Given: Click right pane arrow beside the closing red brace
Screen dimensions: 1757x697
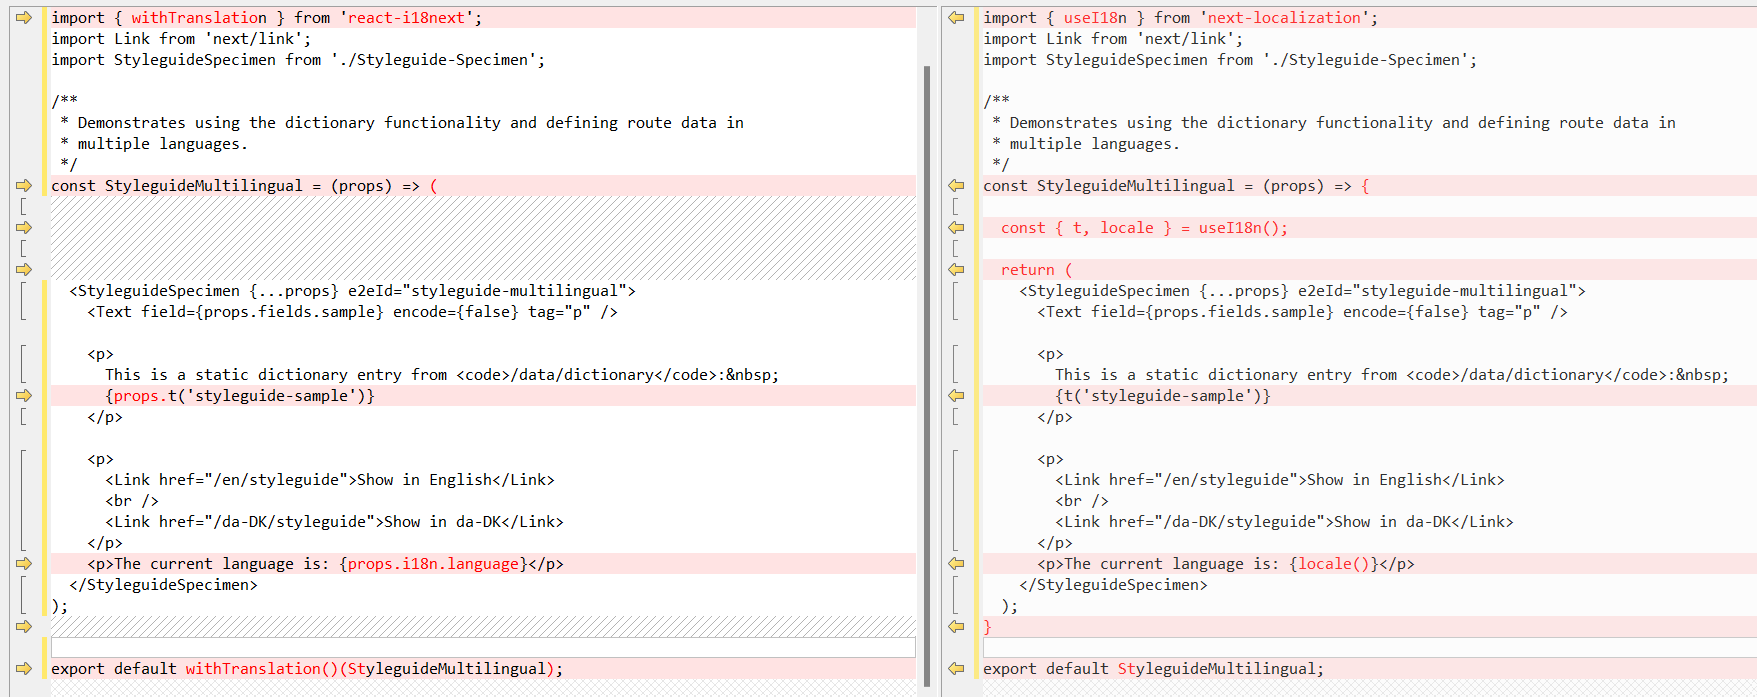Looking at the screenshot, I should pos(956,627).
